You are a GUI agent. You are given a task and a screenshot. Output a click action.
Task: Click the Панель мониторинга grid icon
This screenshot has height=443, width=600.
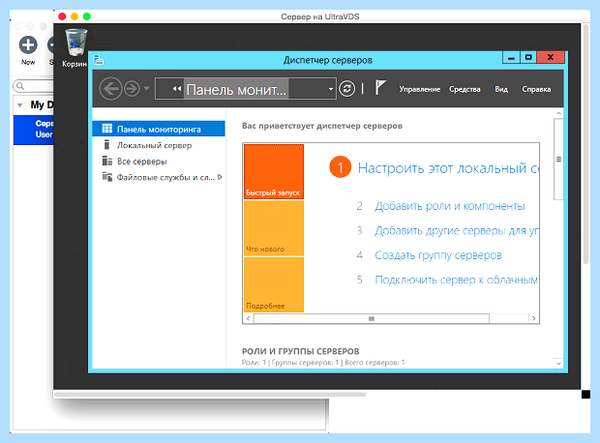[x=107, y=129]
